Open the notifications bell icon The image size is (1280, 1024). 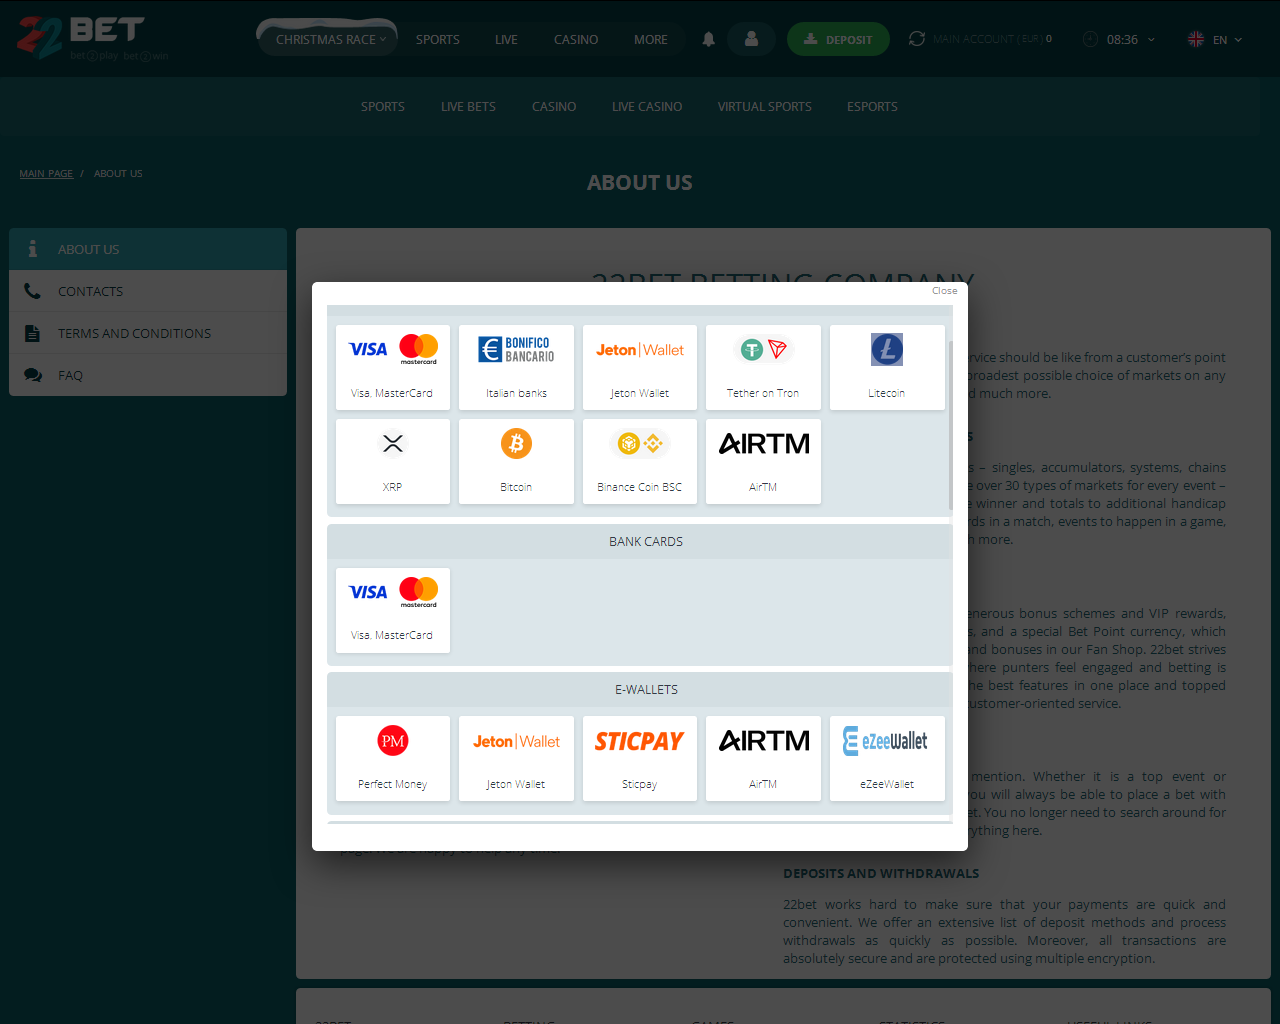pos(708,39)
